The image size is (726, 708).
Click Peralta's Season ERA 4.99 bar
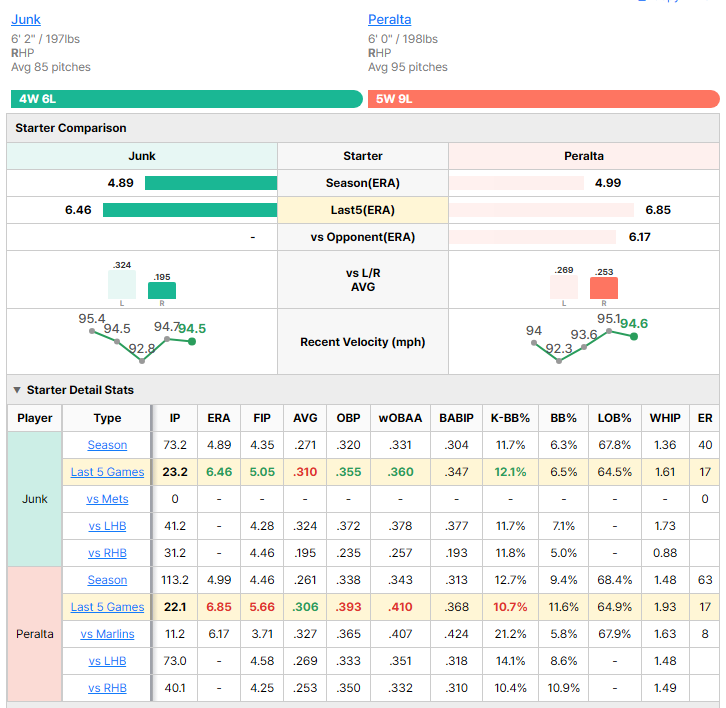point(516,183)
